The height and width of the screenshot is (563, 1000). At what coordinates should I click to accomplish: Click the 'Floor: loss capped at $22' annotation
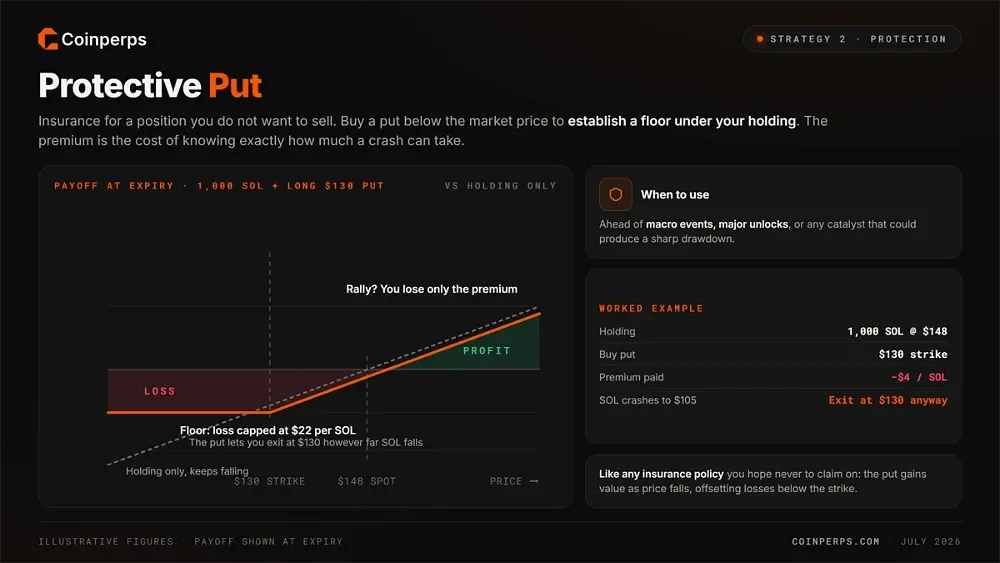(268, 430)
